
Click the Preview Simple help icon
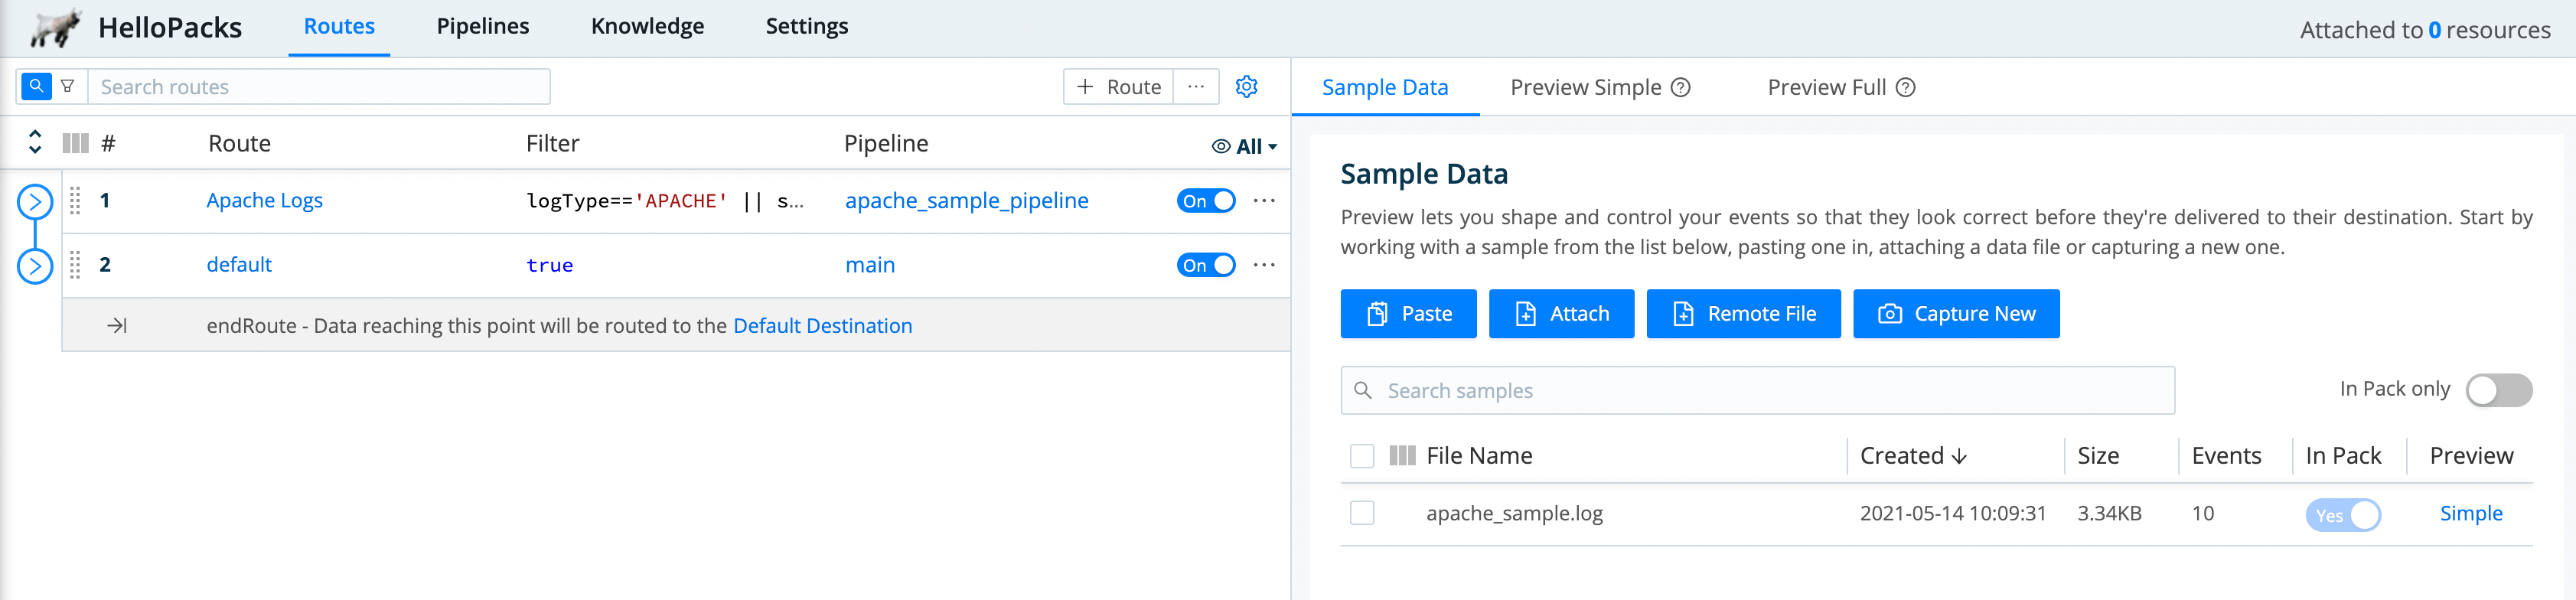coord(1681,88)
